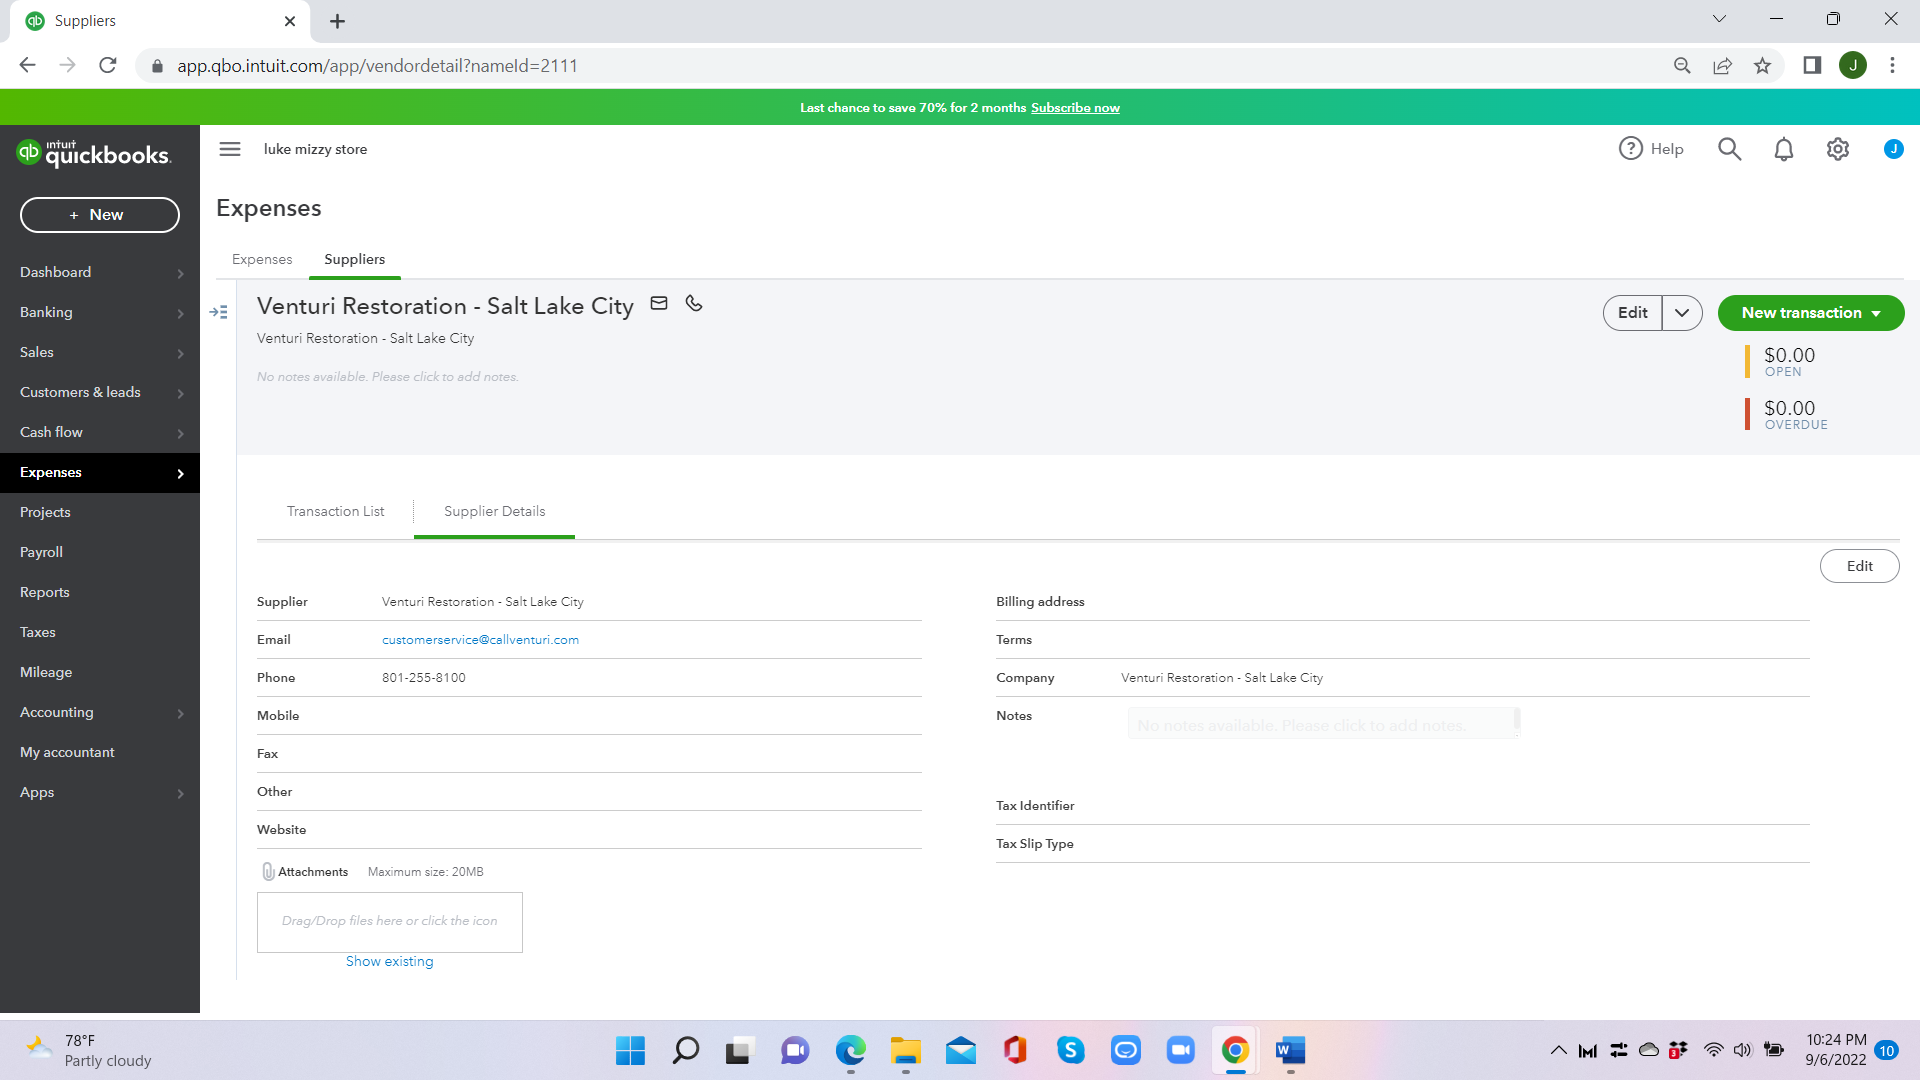Click the QuickBooks search magnifier icon

(x=1729, y=150)
